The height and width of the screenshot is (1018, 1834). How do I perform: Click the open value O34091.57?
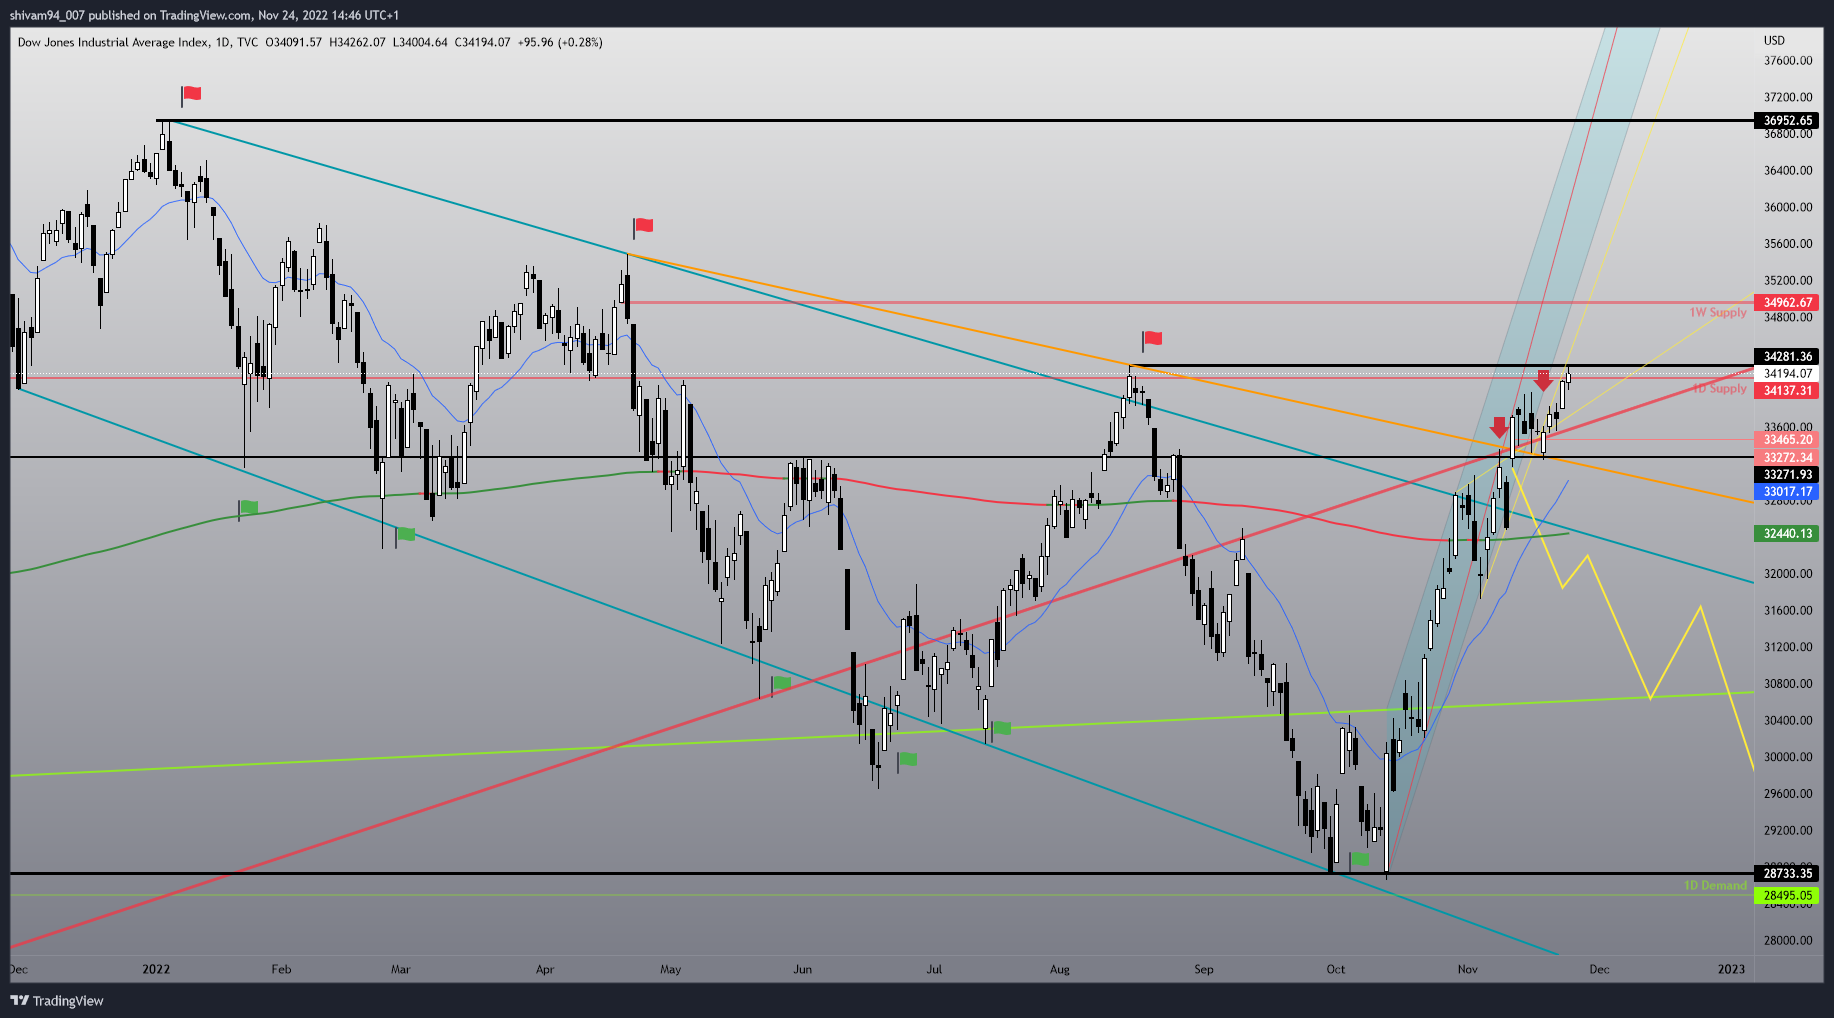pos(294,43)
